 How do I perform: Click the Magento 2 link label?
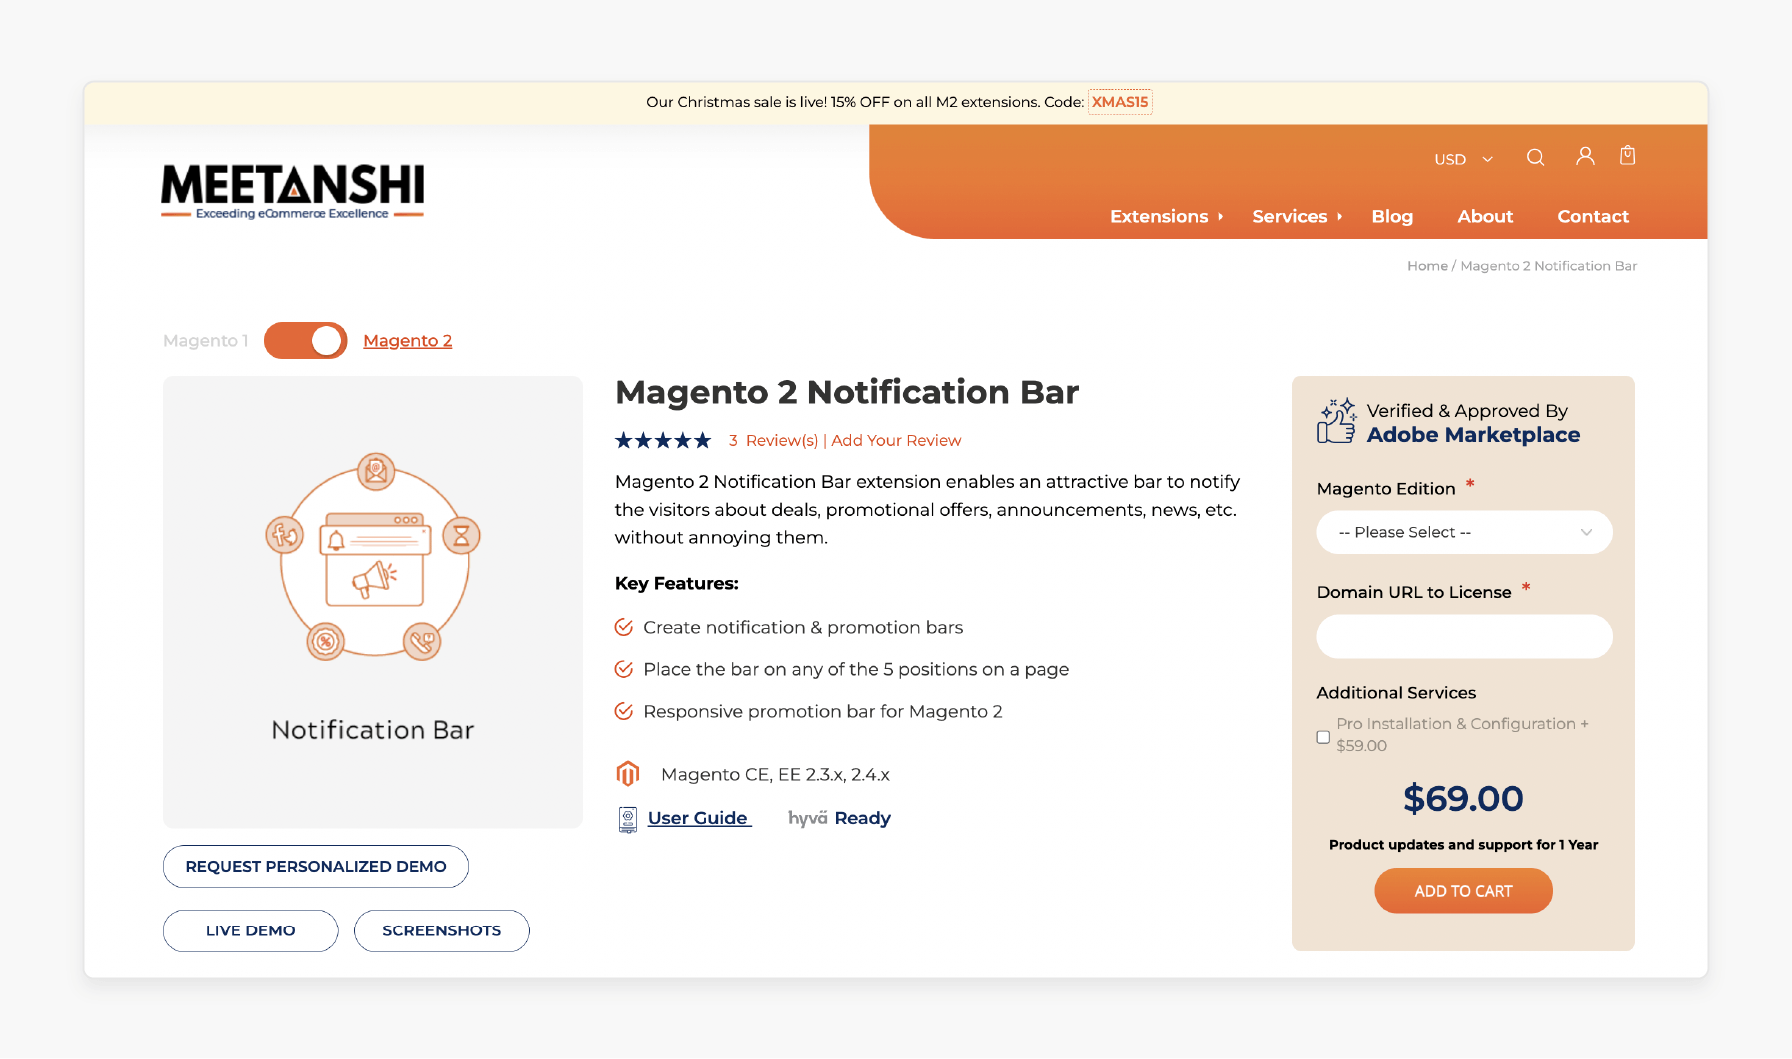[407, 341]
